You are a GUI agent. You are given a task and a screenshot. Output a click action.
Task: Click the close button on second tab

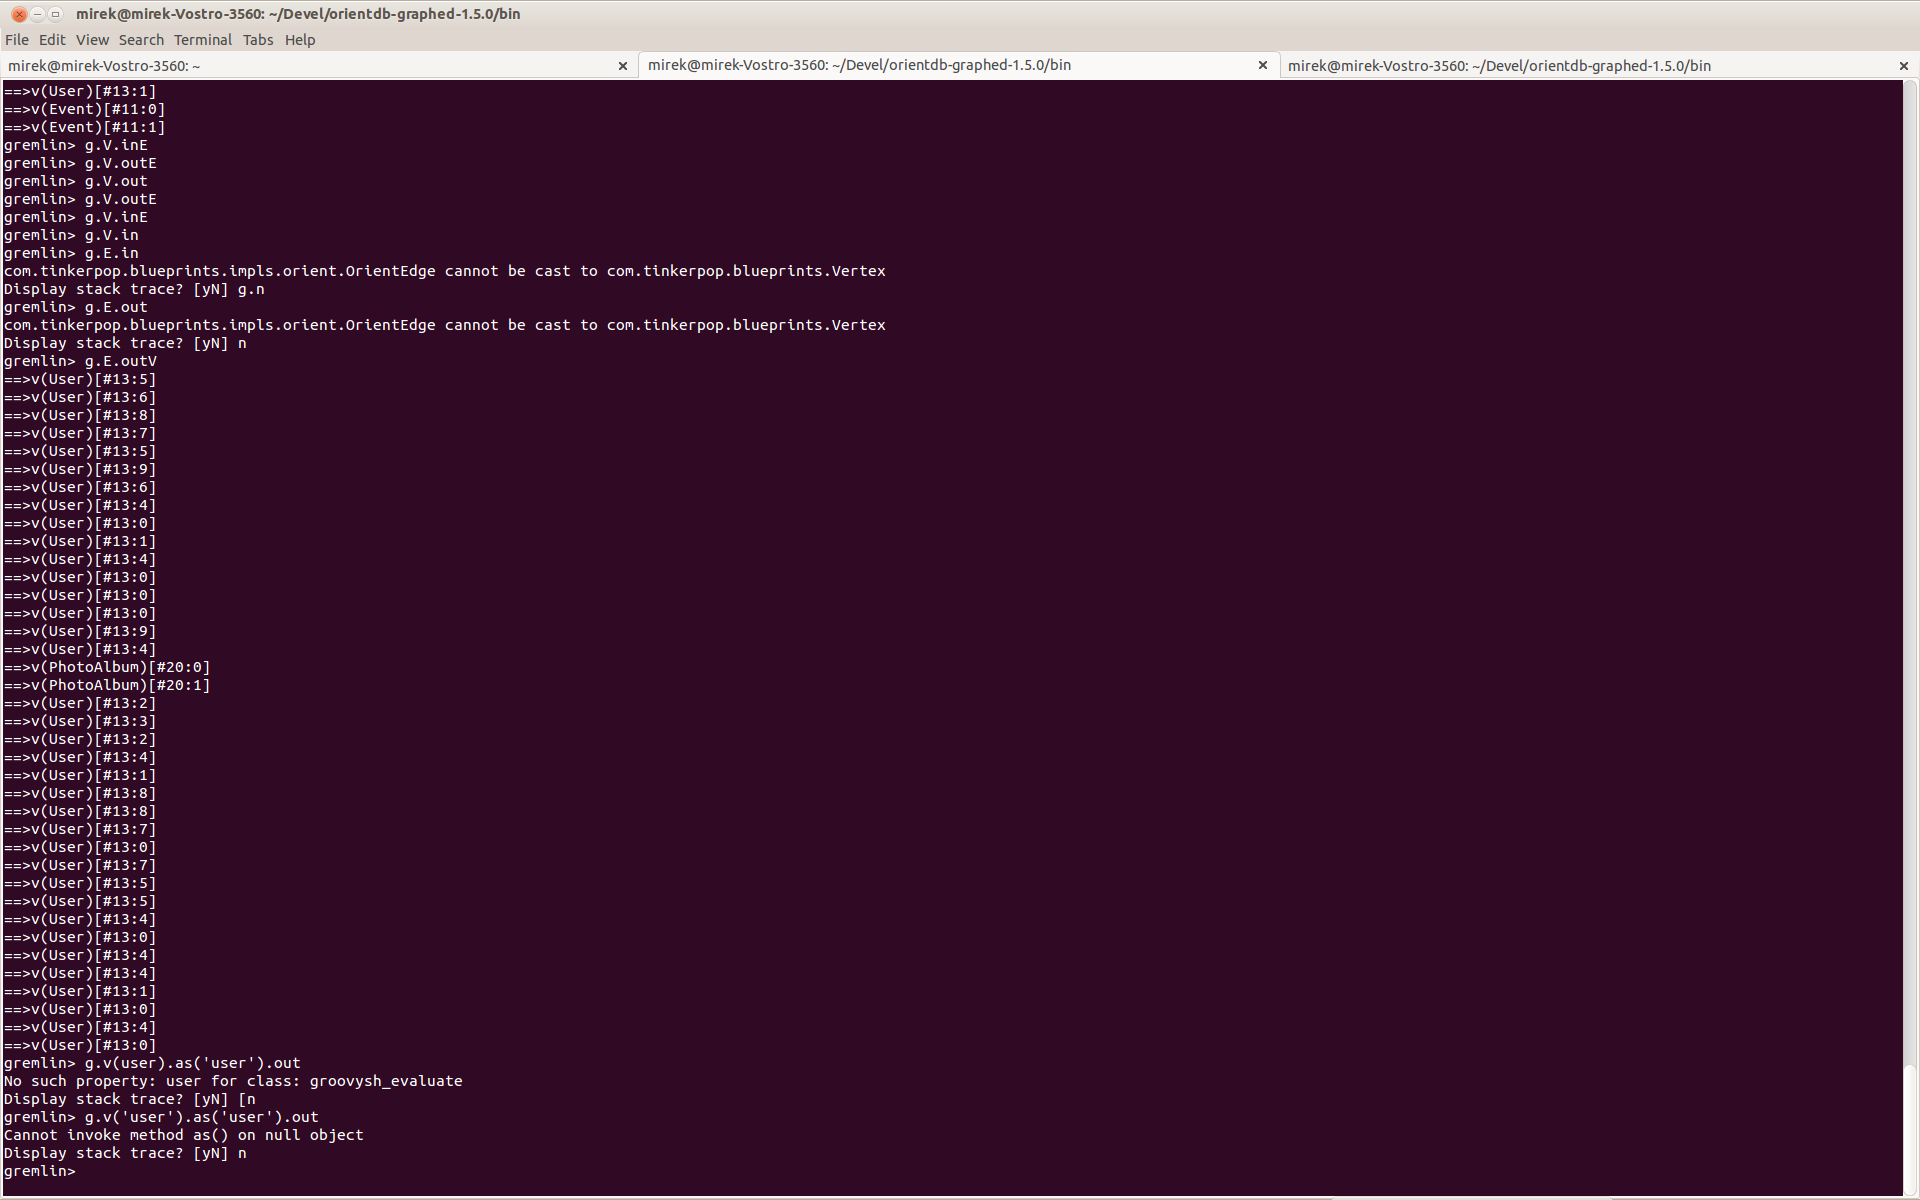pos(1262,65)
